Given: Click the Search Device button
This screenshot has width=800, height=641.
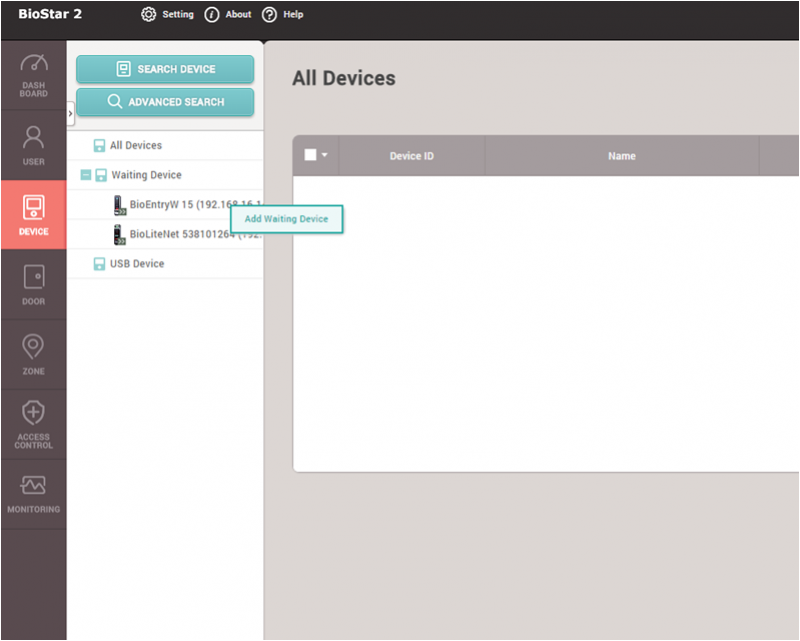Looking at the screenshot, I should point(165,68).
